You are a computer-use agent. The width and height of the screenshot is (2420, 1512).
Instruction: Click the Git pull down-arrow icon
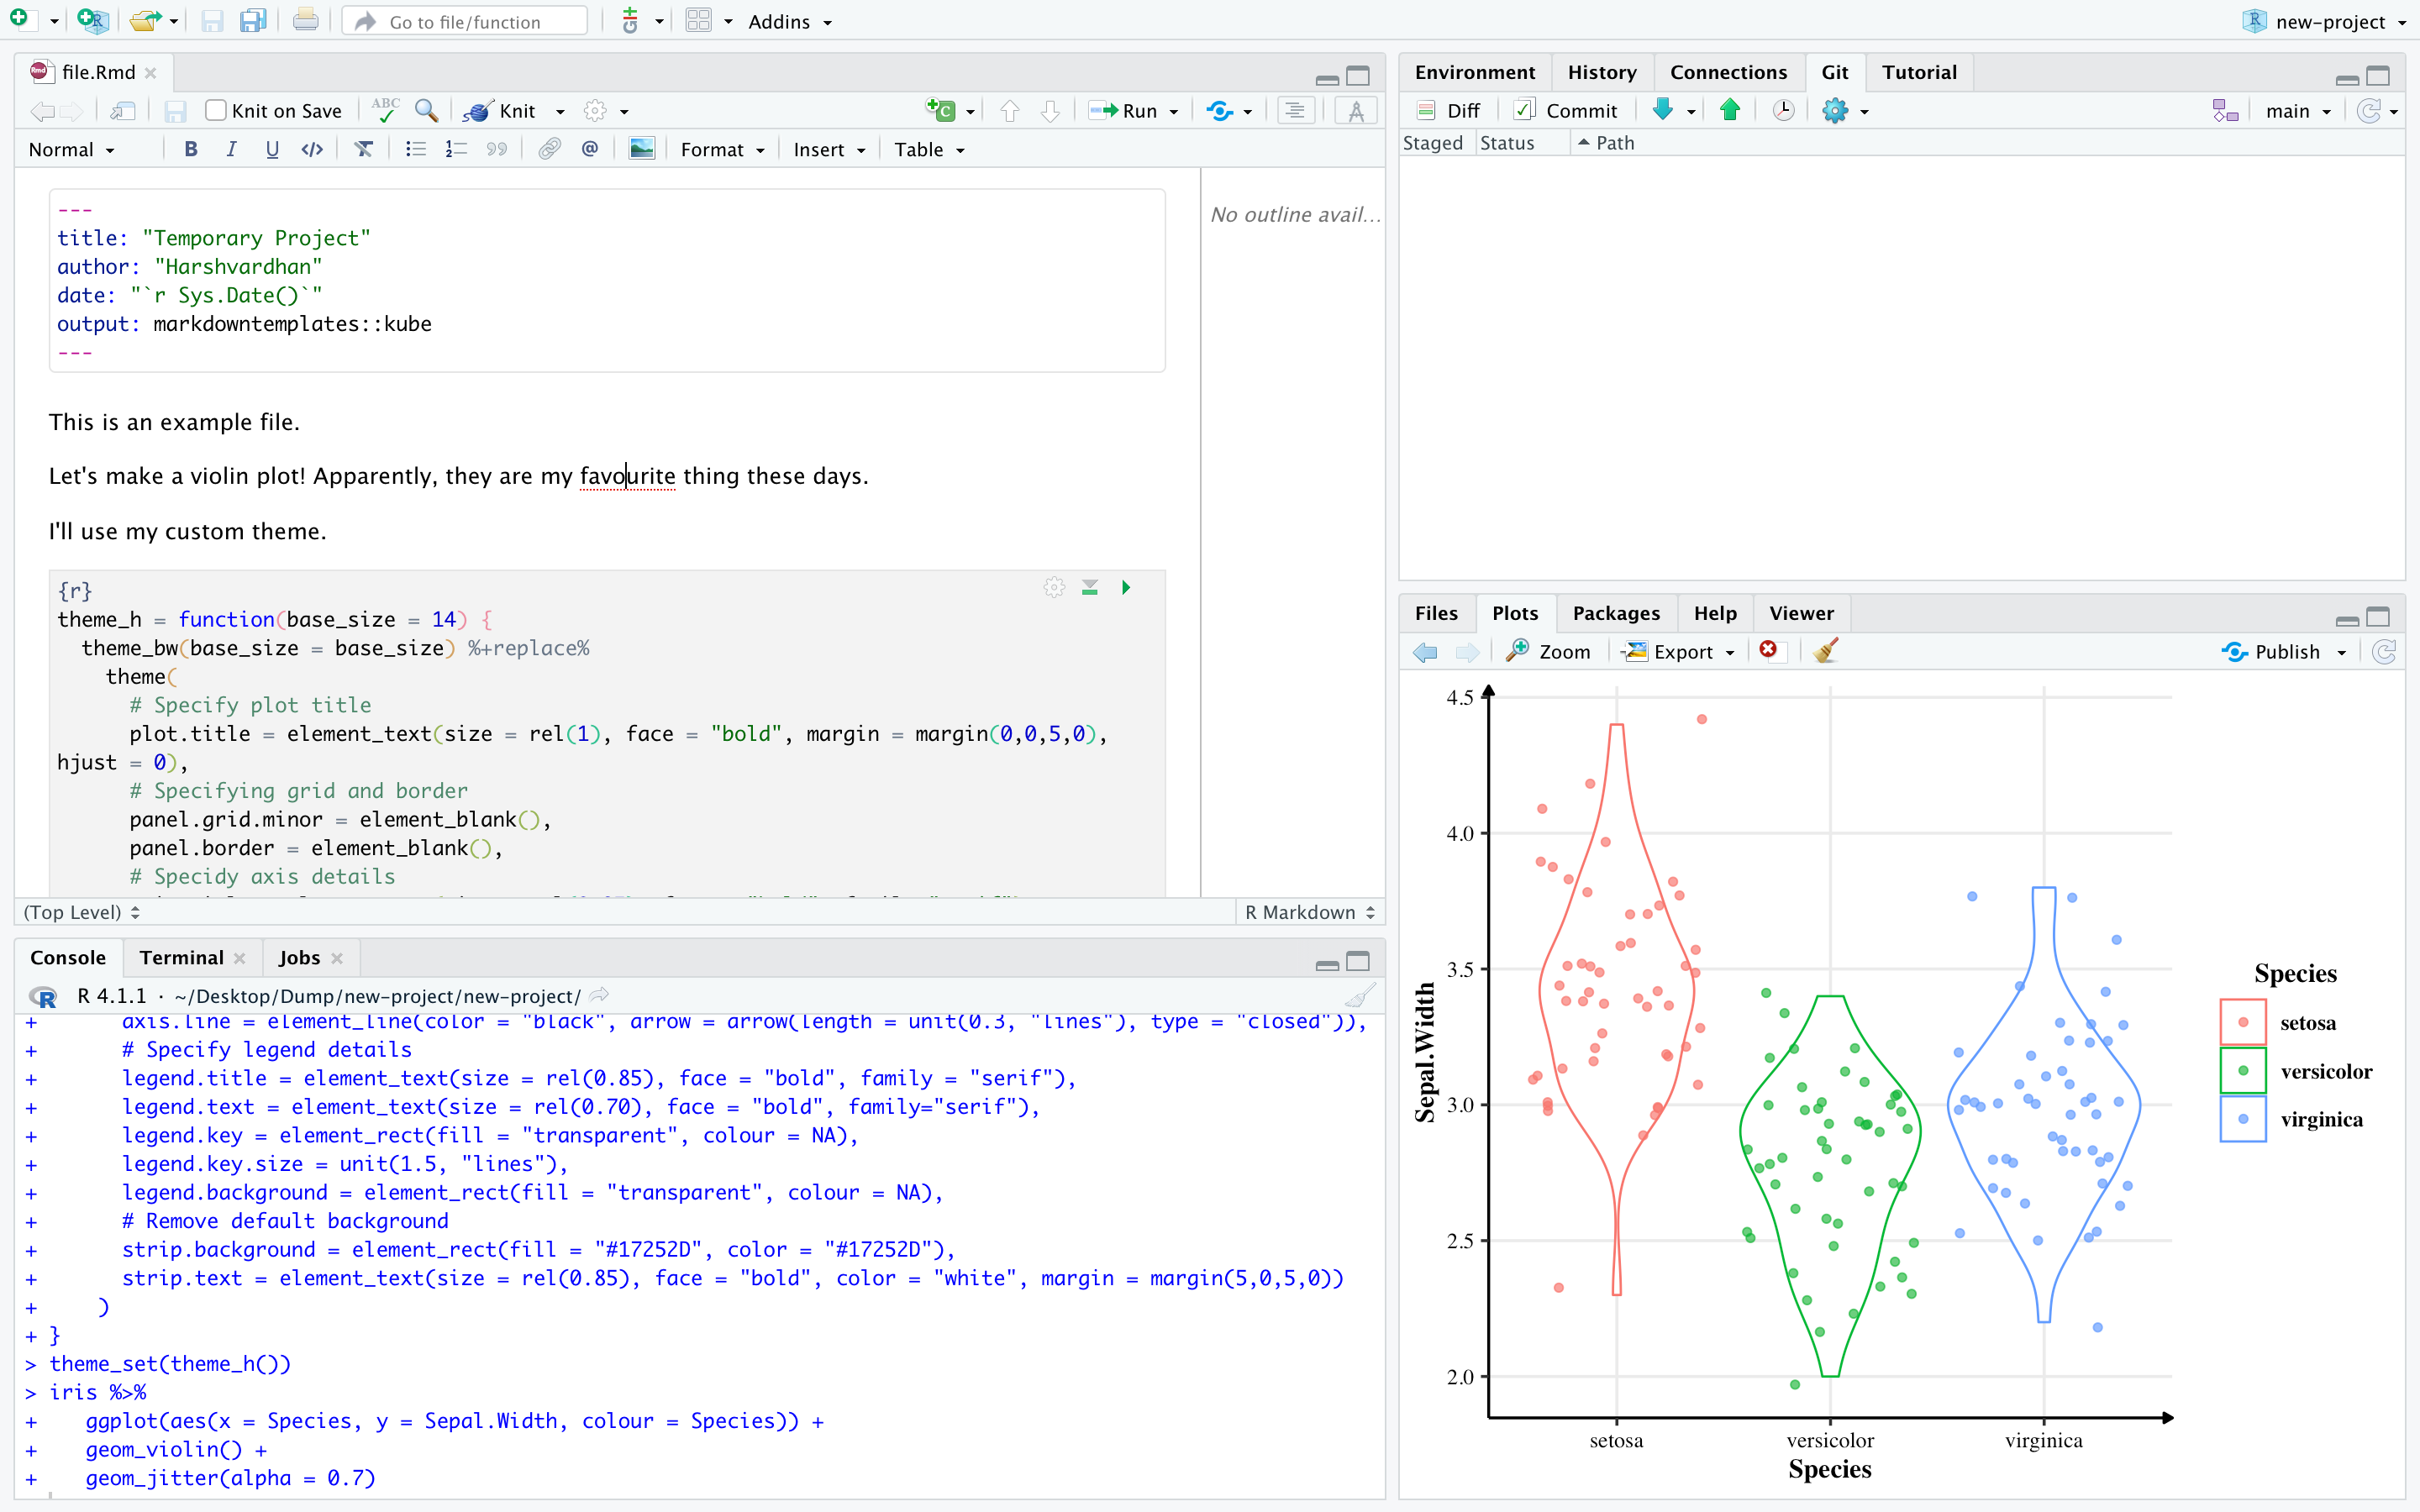(x=1663, y=110)
